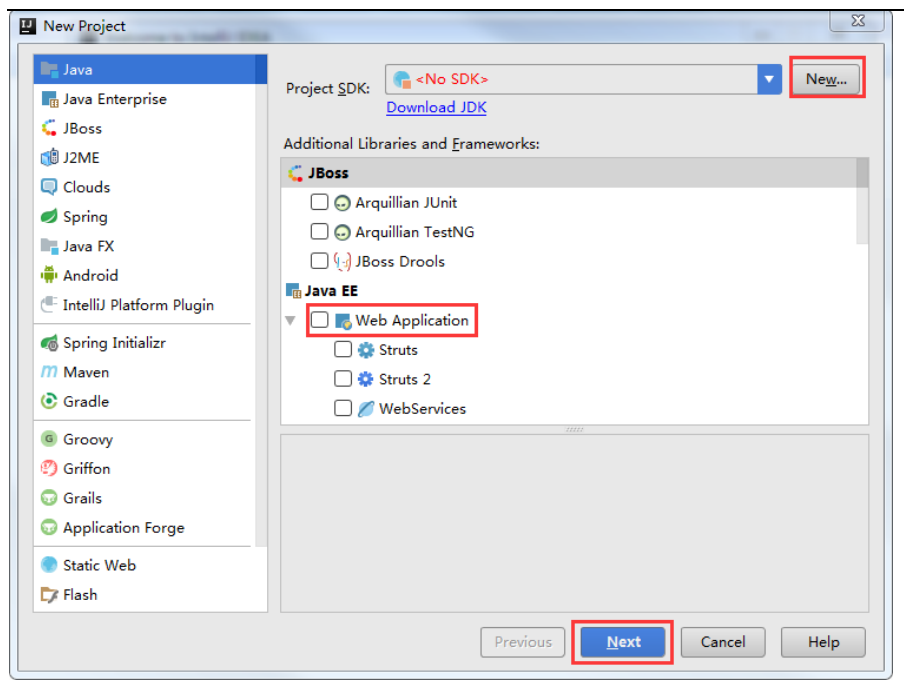The width and height of the screenshot is (904, 683).
Task: Click the Previous button
Action: click(x=523, y=642)
